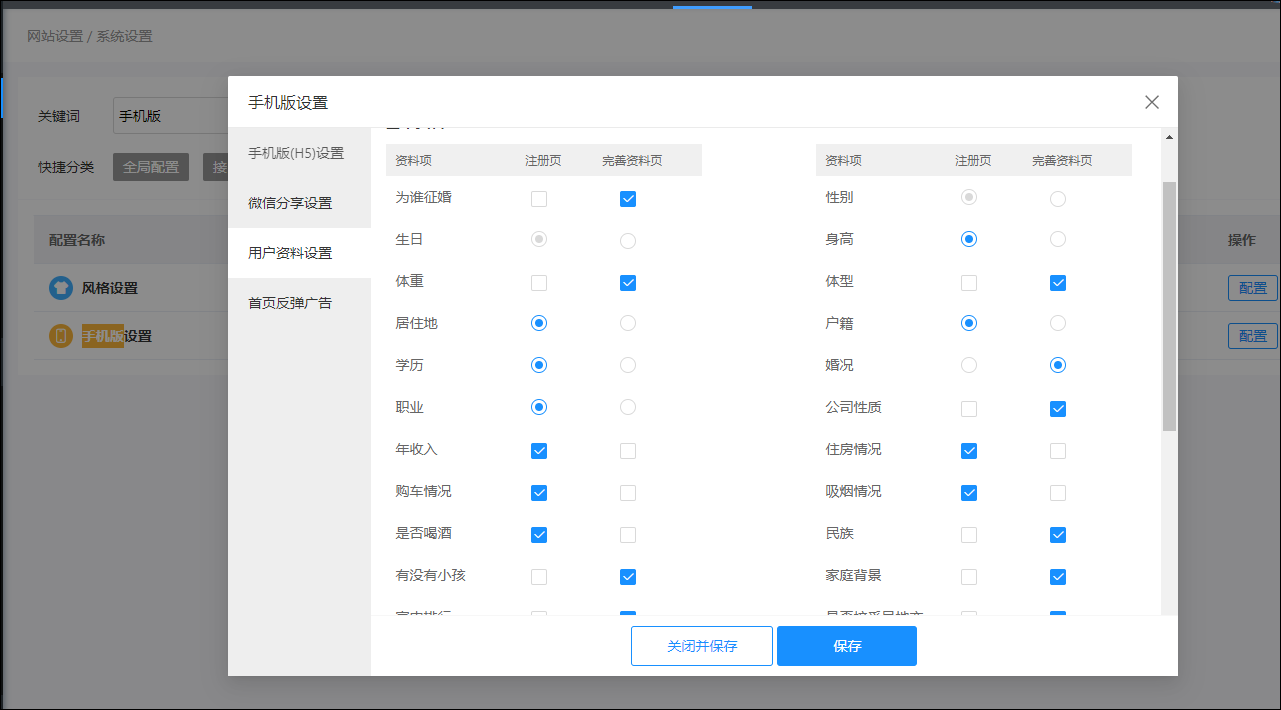This screenshot has width=1281, height=710.
Task: Uncheck 住房情况 registration page checkbox
Action: [969, 451]
